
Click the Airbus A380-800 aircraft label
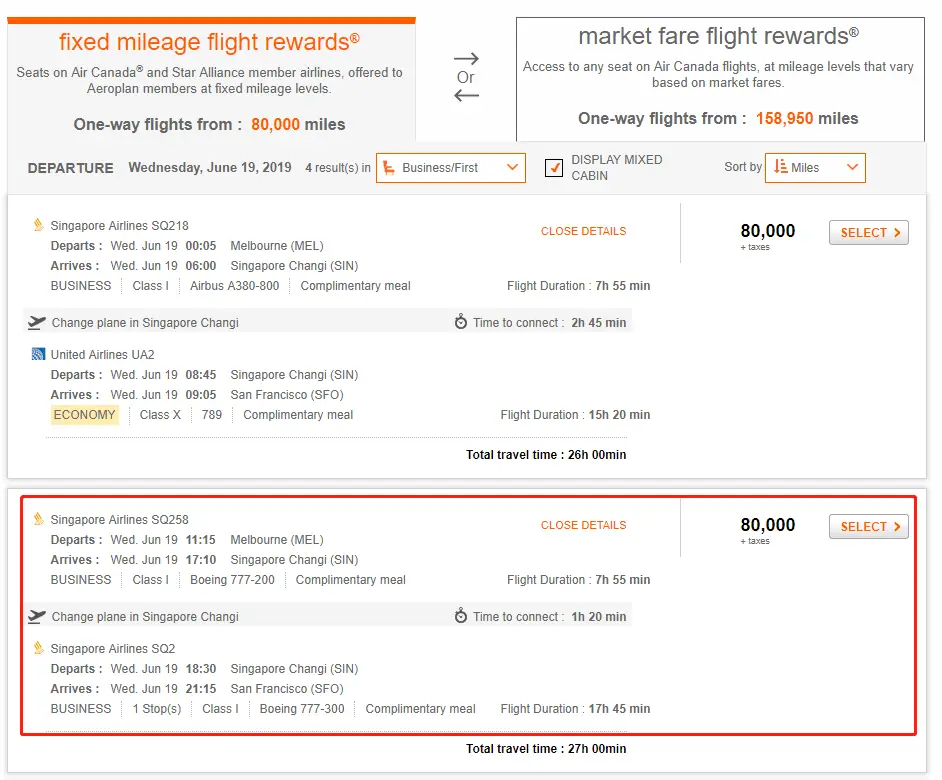(x=235, y=286)
